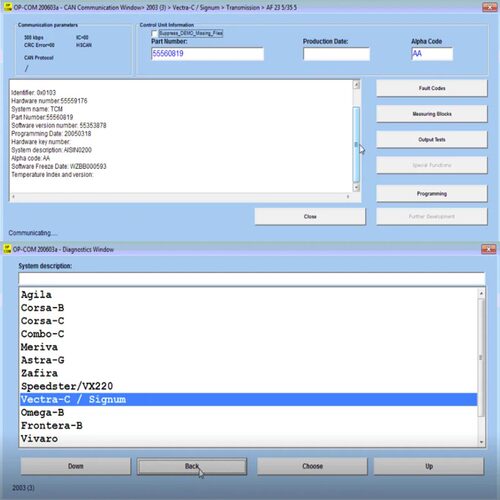Click the 'Hardware number 55559176' line

tap(49, 101)
